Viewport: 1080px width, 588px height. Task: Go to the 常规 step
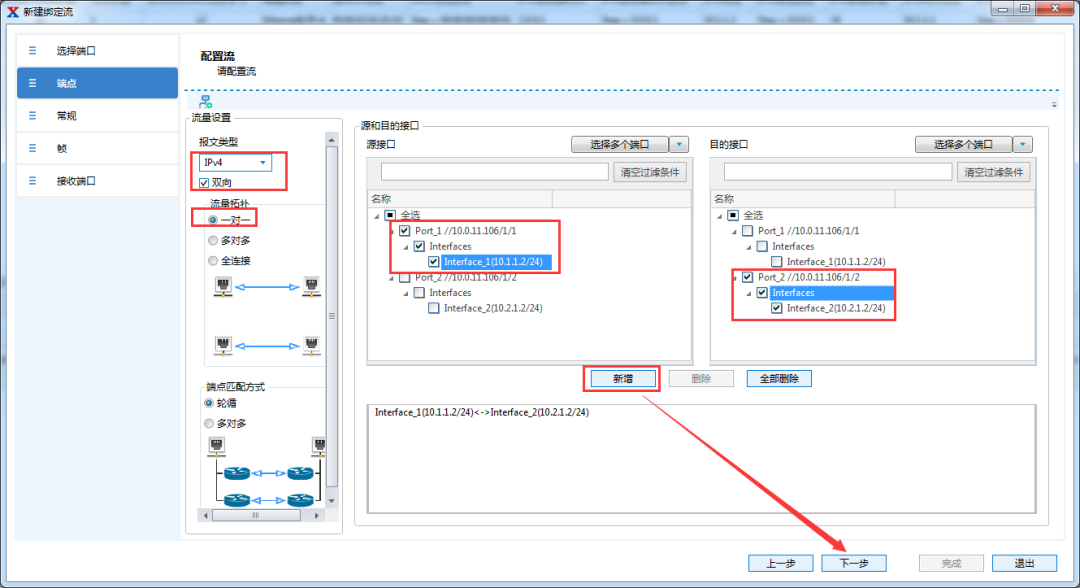coord(97,116)
